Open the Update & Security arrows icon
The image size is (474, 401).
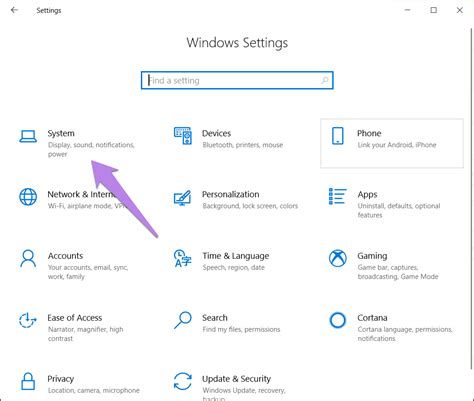183,381
